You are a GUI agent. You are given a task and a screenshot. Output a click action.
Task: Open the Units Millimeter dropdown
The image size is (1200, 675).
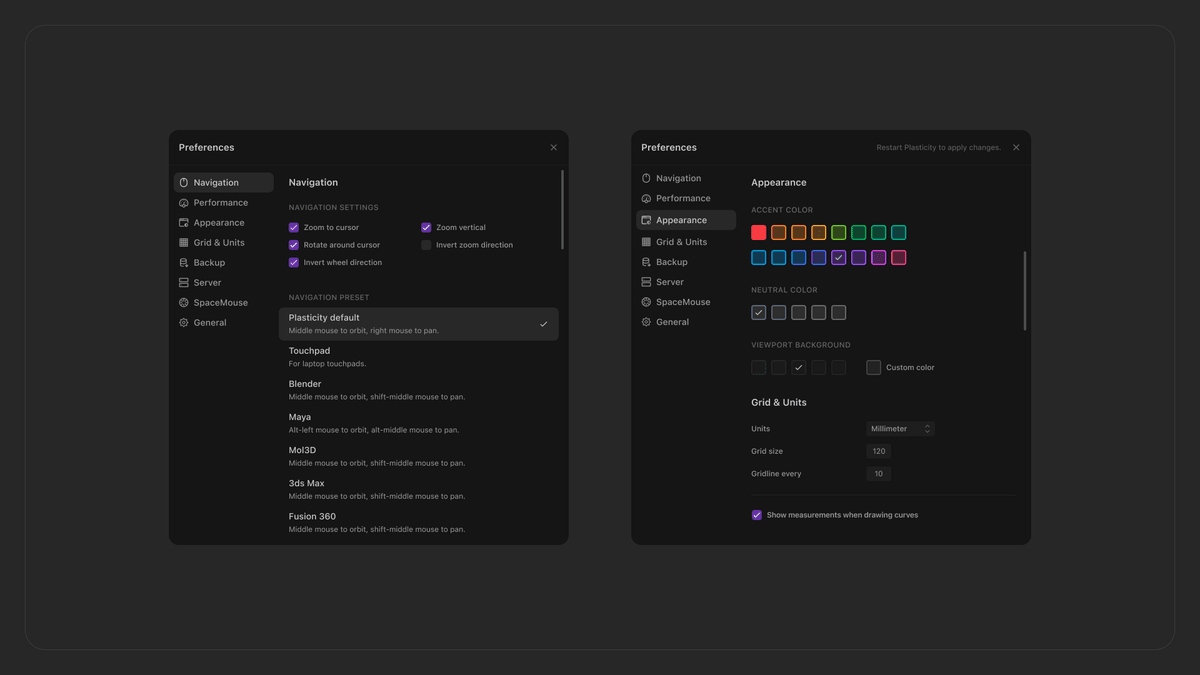click(x=900, y=429)
